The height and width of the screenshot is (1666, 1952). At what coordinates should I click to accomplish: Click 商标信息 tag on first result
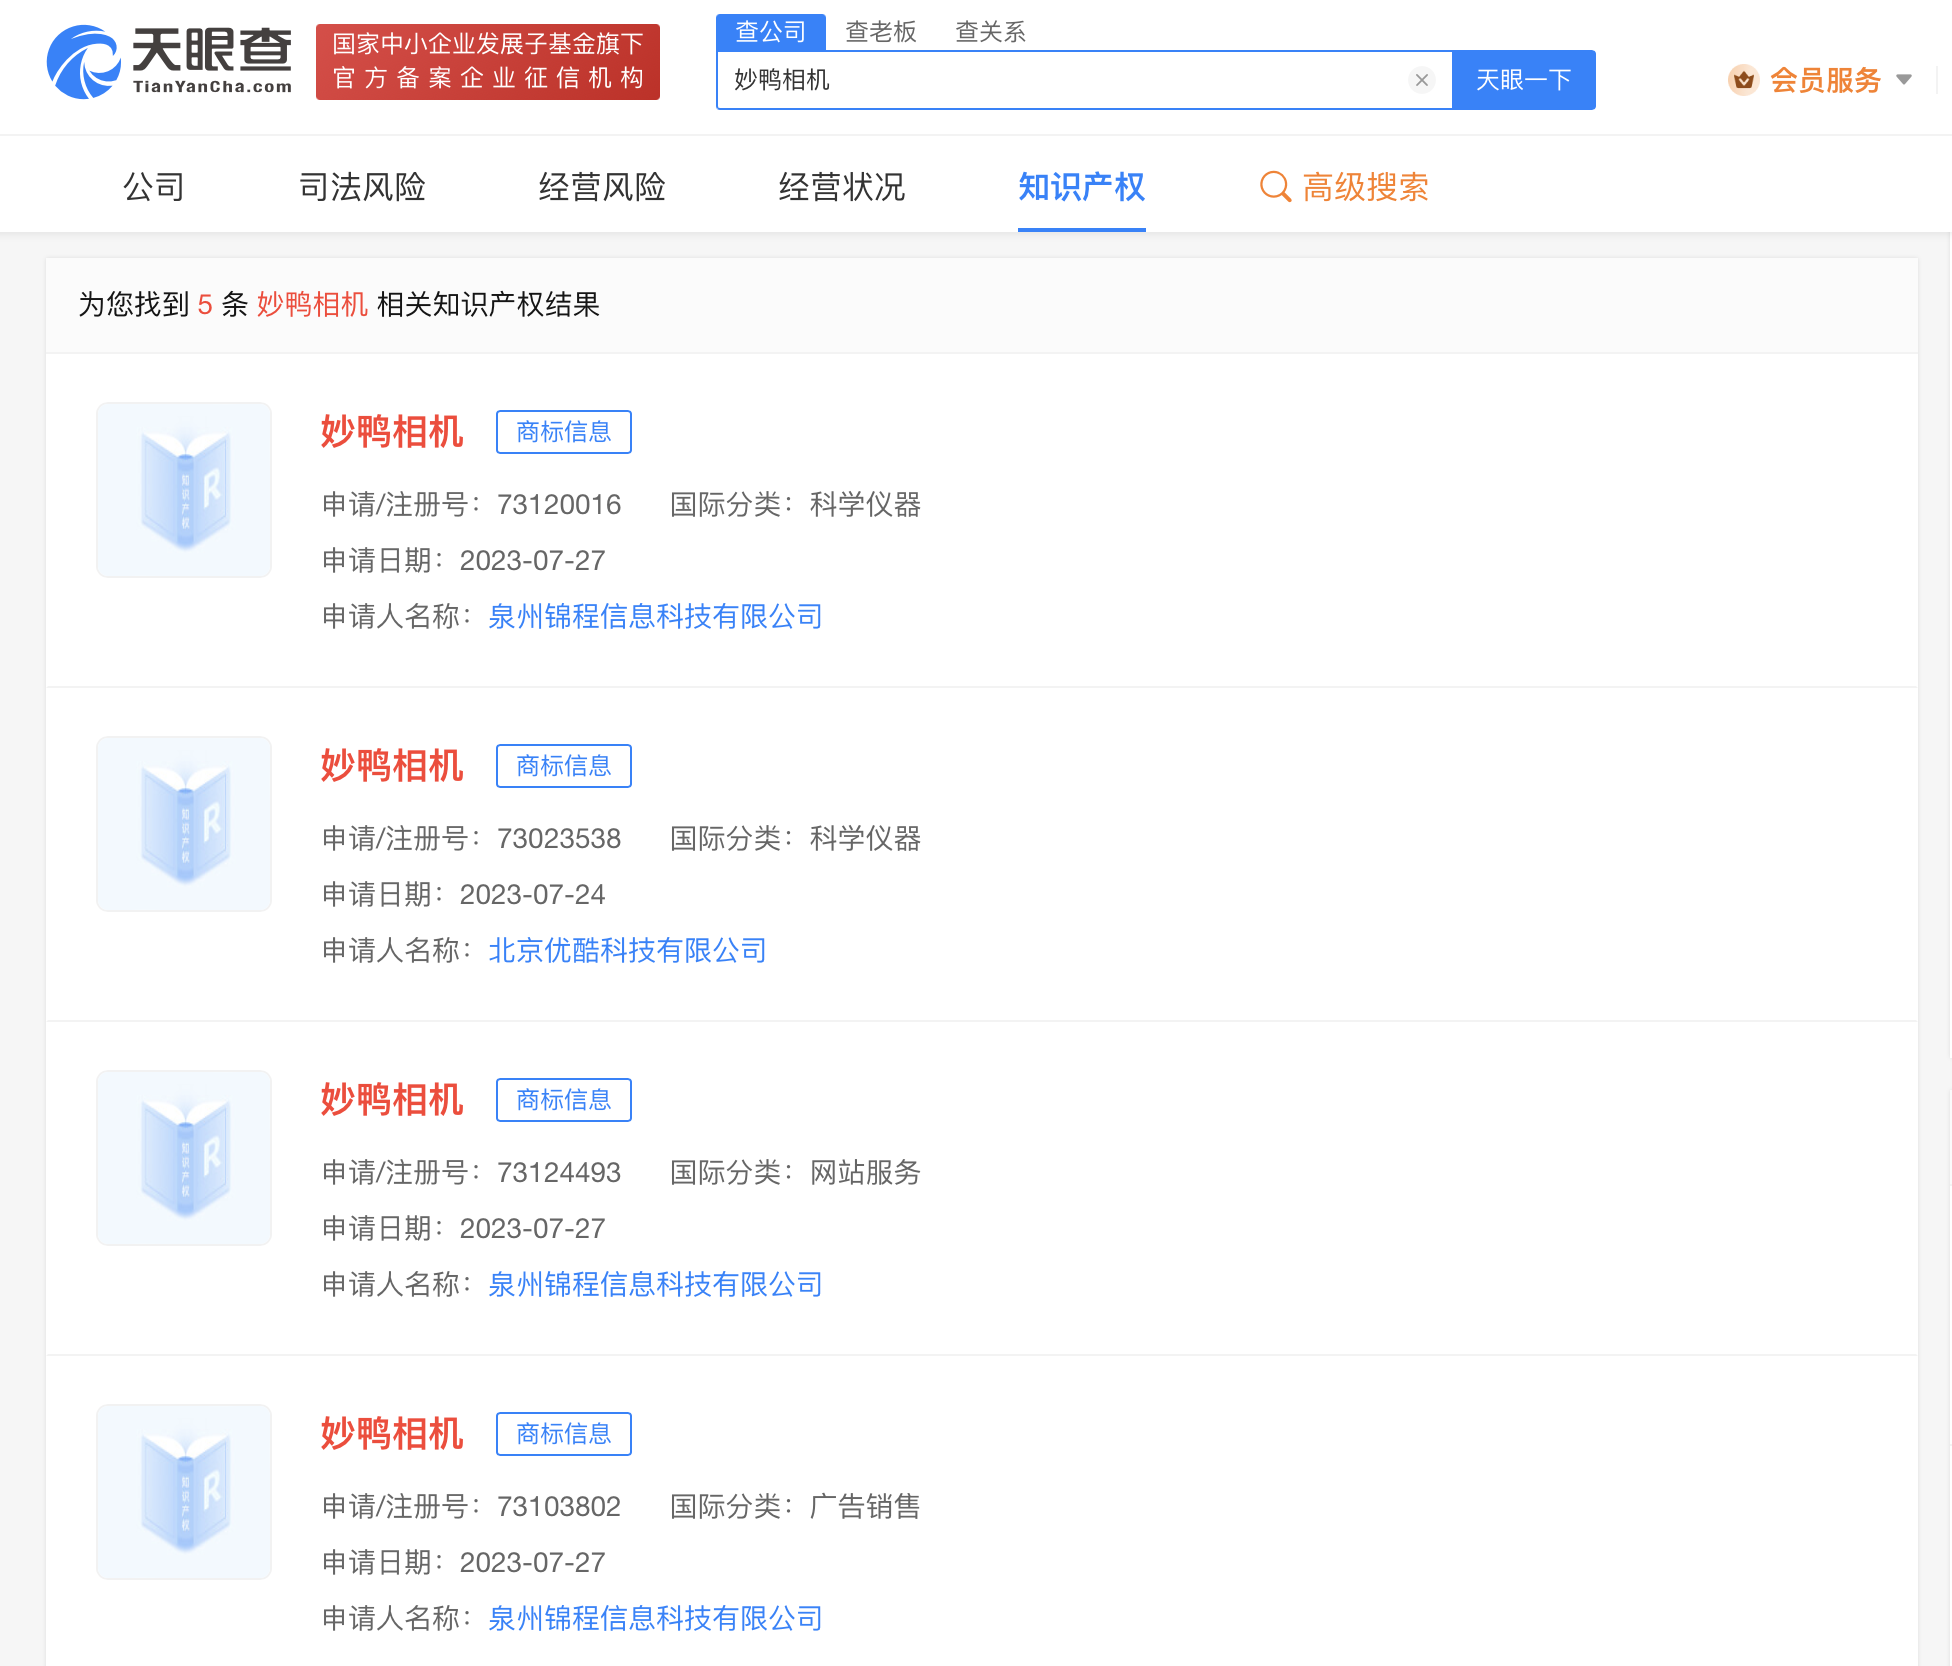(563, 432)
